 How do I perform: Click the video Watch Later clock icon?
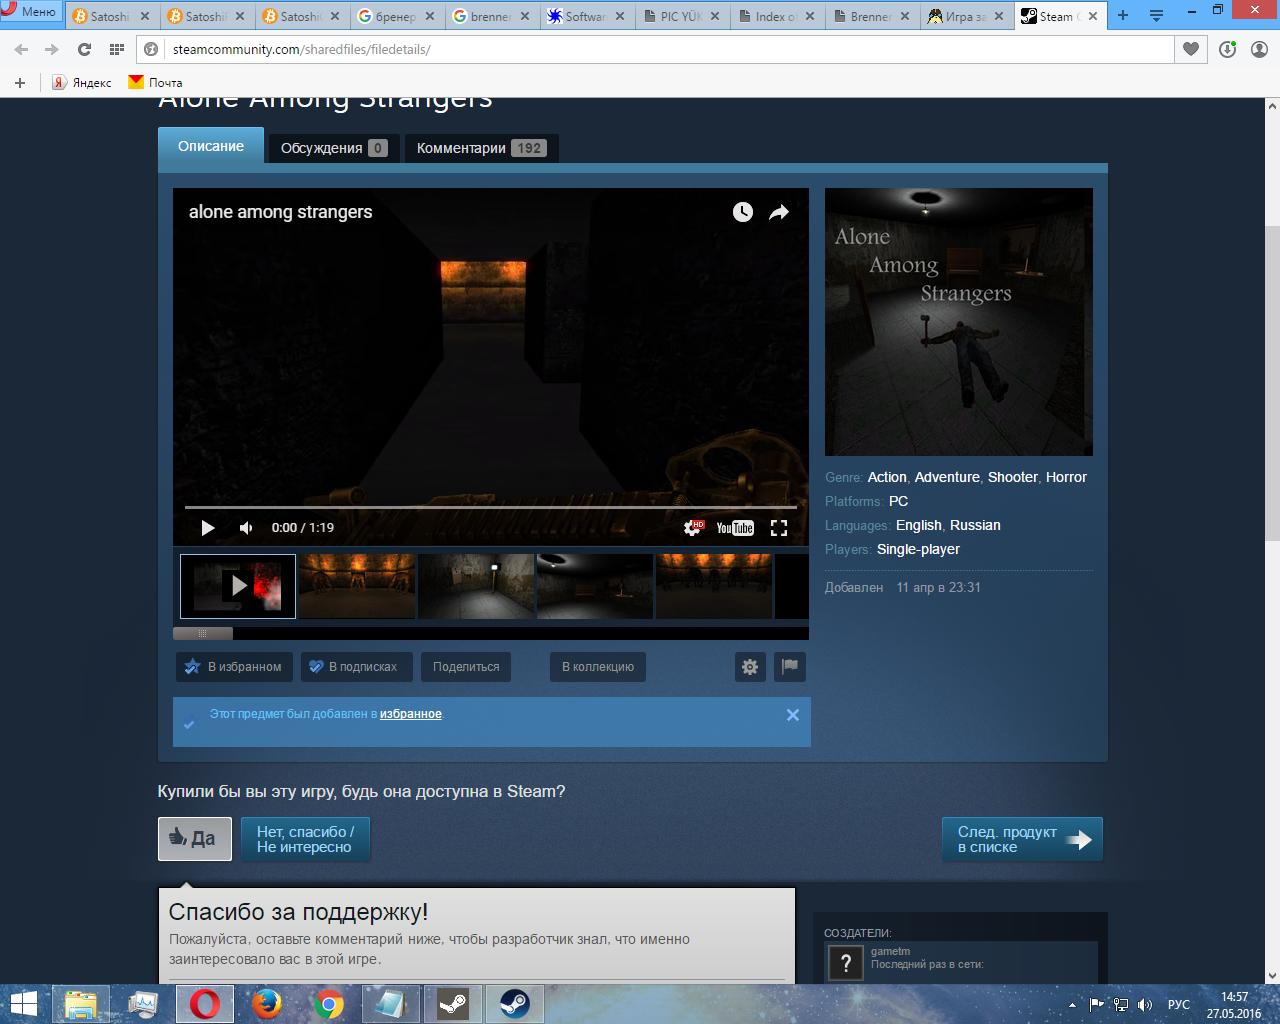point(743,212)
